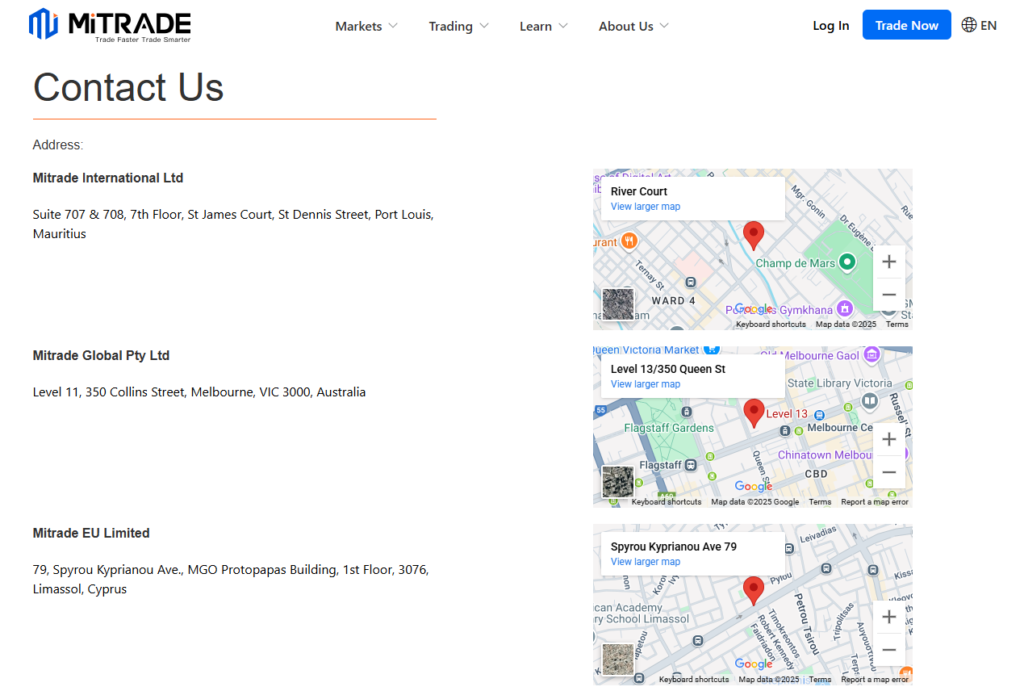
Task: Click Old Melbourne Gaol marker icon
Action: coord(871,355)
